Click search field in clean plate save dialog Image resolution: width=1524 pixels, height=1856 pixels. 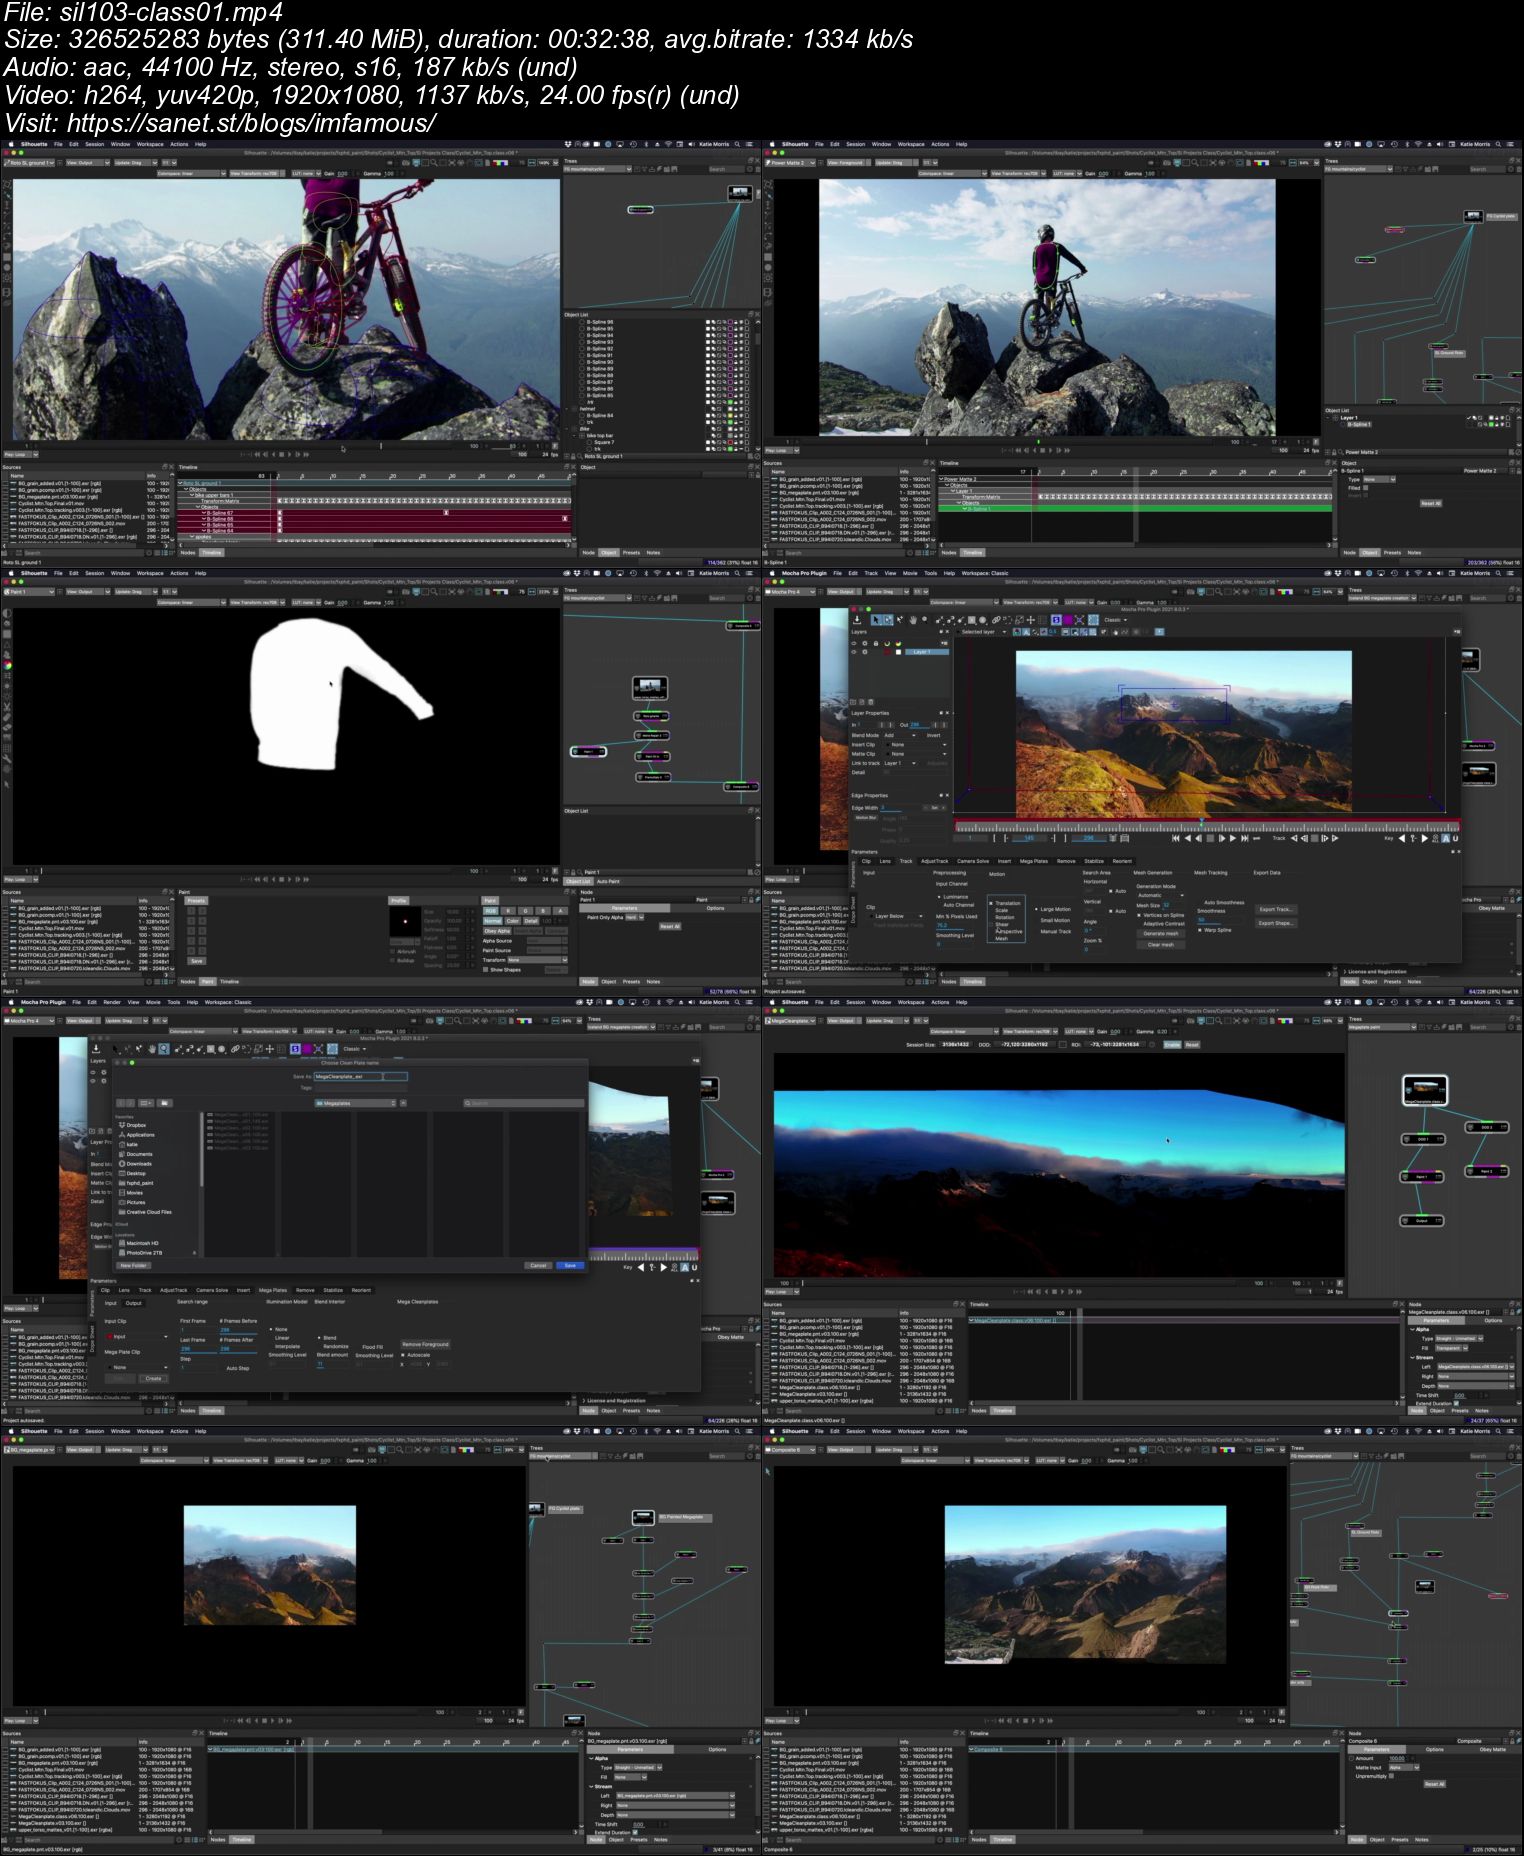(524, 1103)
